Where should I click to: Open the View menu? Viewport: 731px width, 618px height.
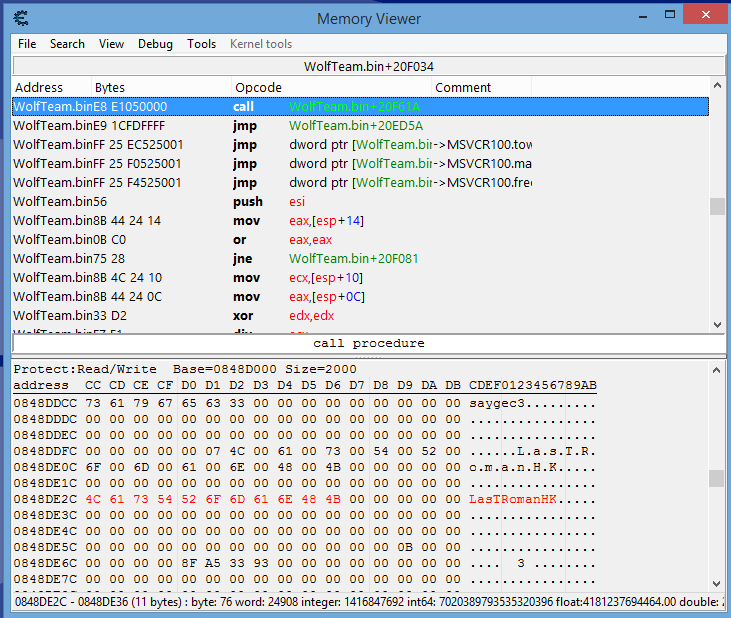tap(111, 44)
